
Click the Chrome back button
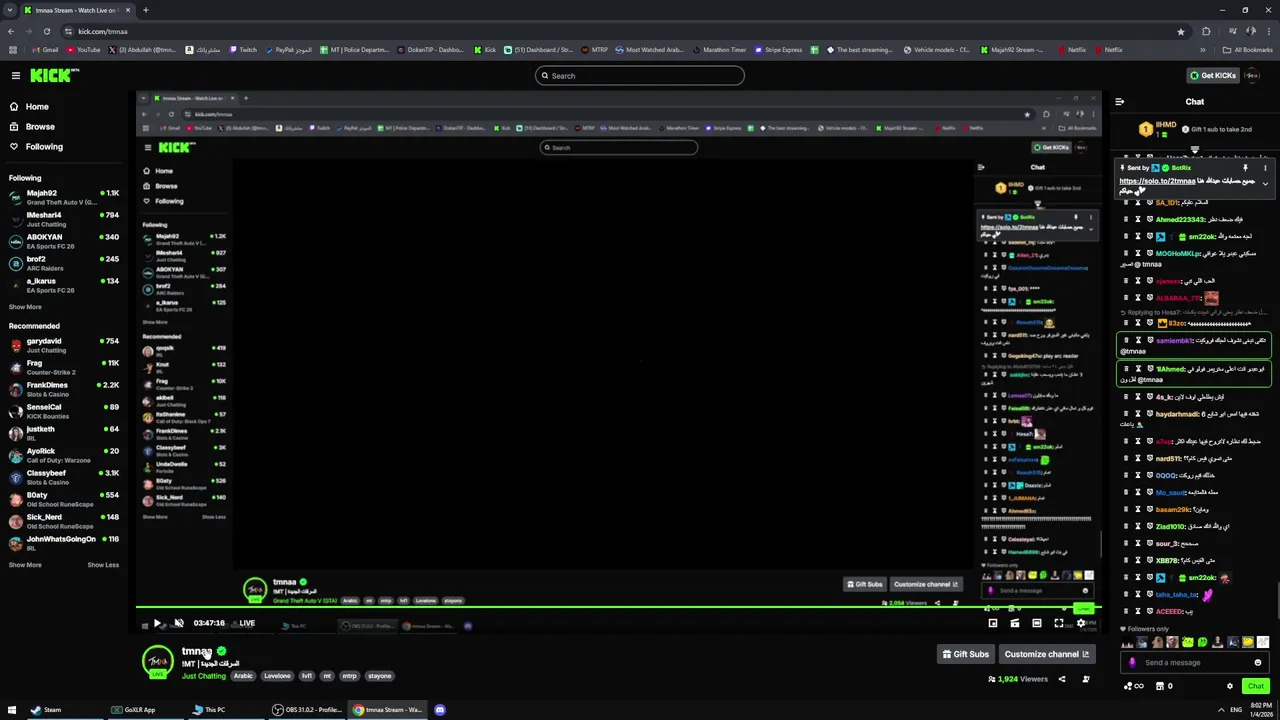click(13, 32)
